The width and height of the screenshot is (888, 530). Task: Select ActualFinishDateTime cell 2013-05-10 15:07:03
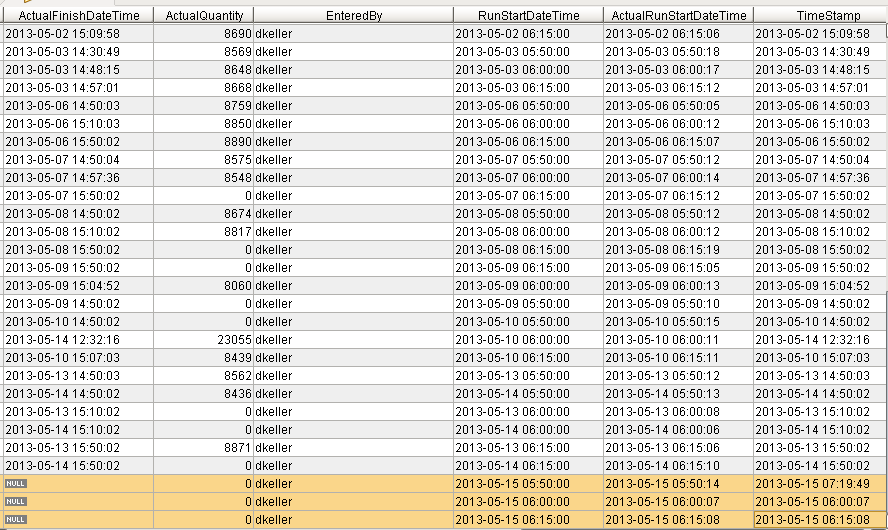[78, 357]
